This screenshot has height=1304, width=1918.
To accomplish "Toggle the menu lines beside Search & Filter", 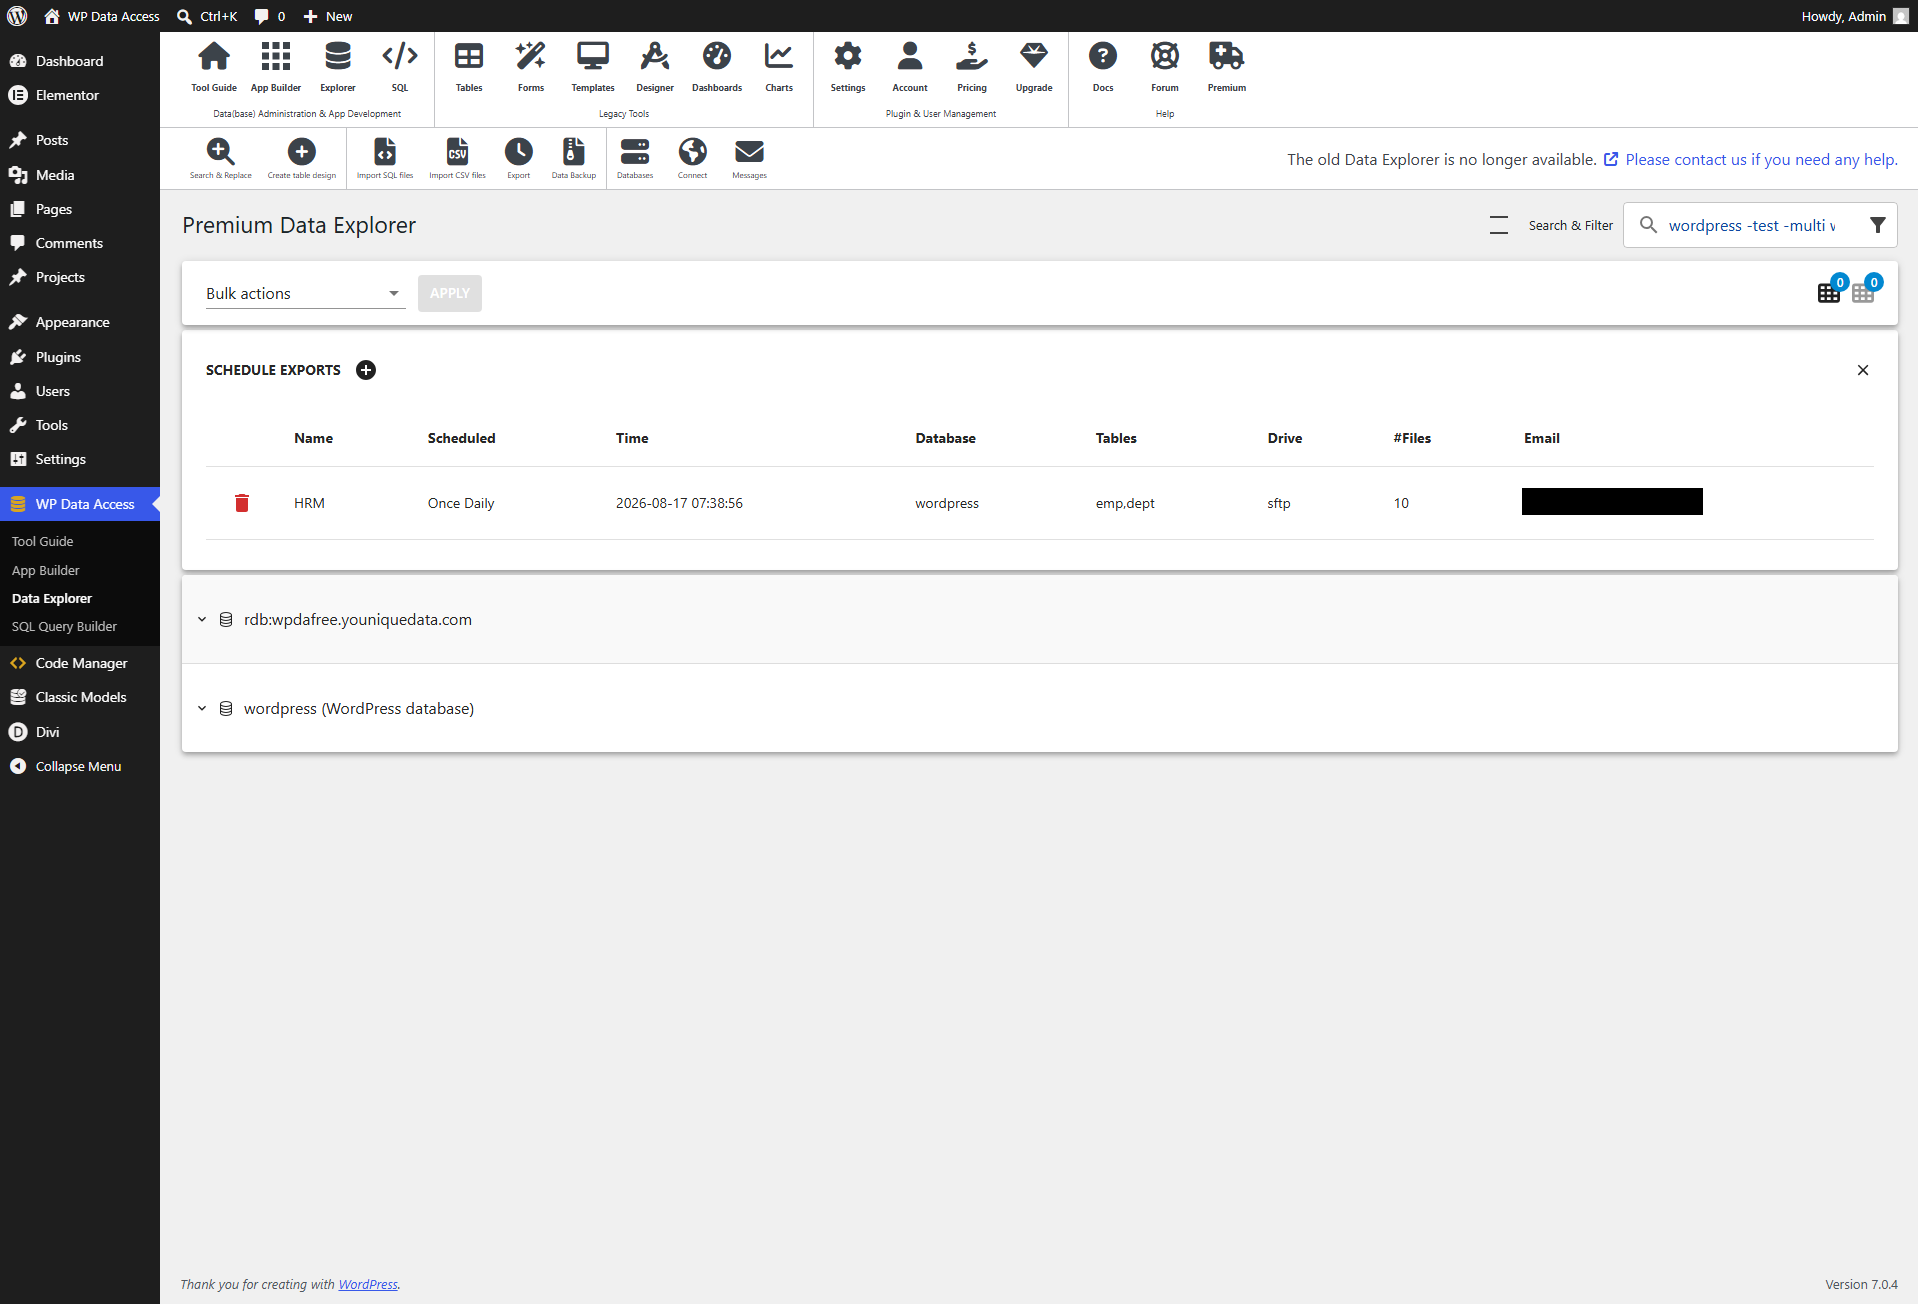I will coord(1498,225).
